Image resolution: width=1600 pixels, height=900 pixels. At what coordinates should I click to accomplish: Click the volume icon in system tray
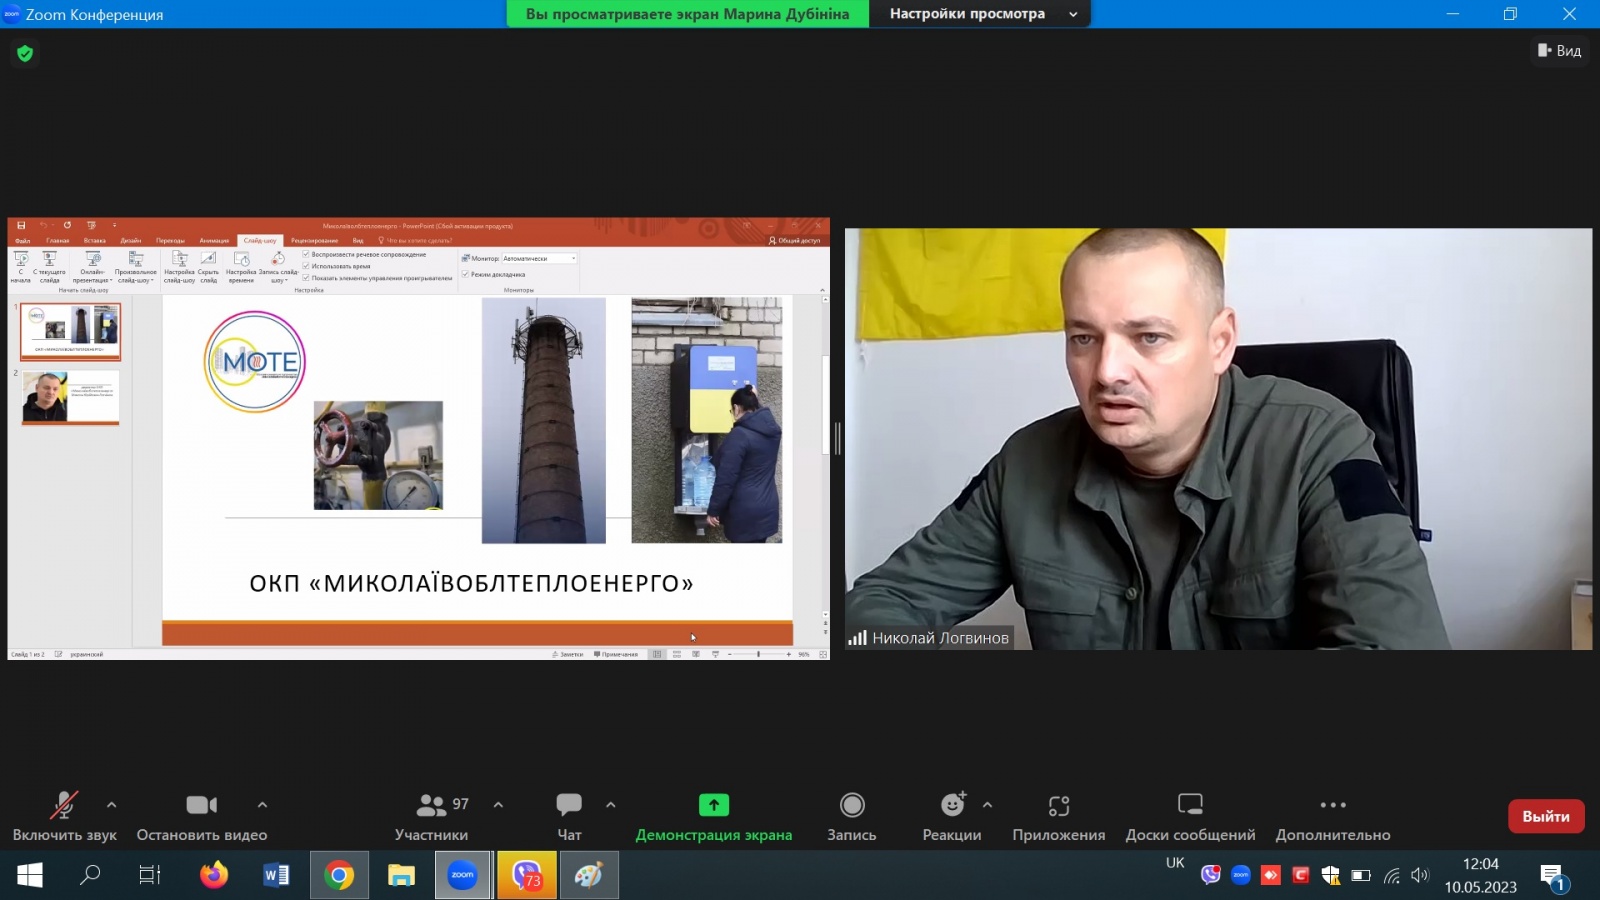[1420, 876]
